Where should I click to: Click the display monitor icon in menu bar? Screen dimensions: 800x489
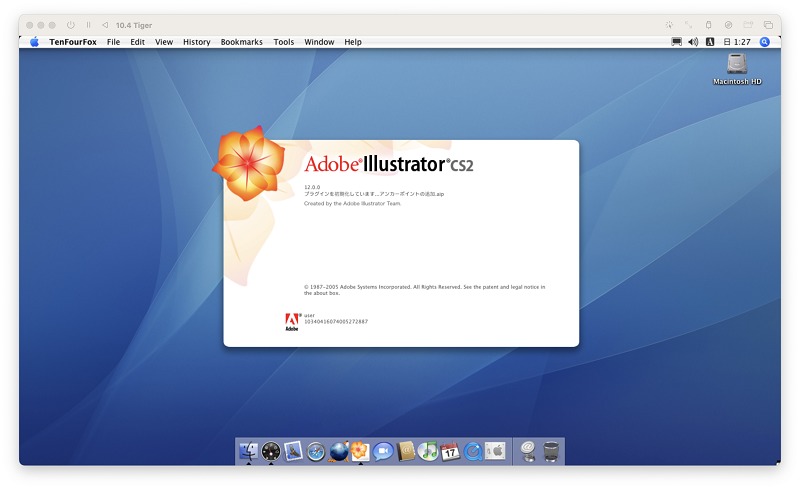pyautogui.click(x=677, y=42)
